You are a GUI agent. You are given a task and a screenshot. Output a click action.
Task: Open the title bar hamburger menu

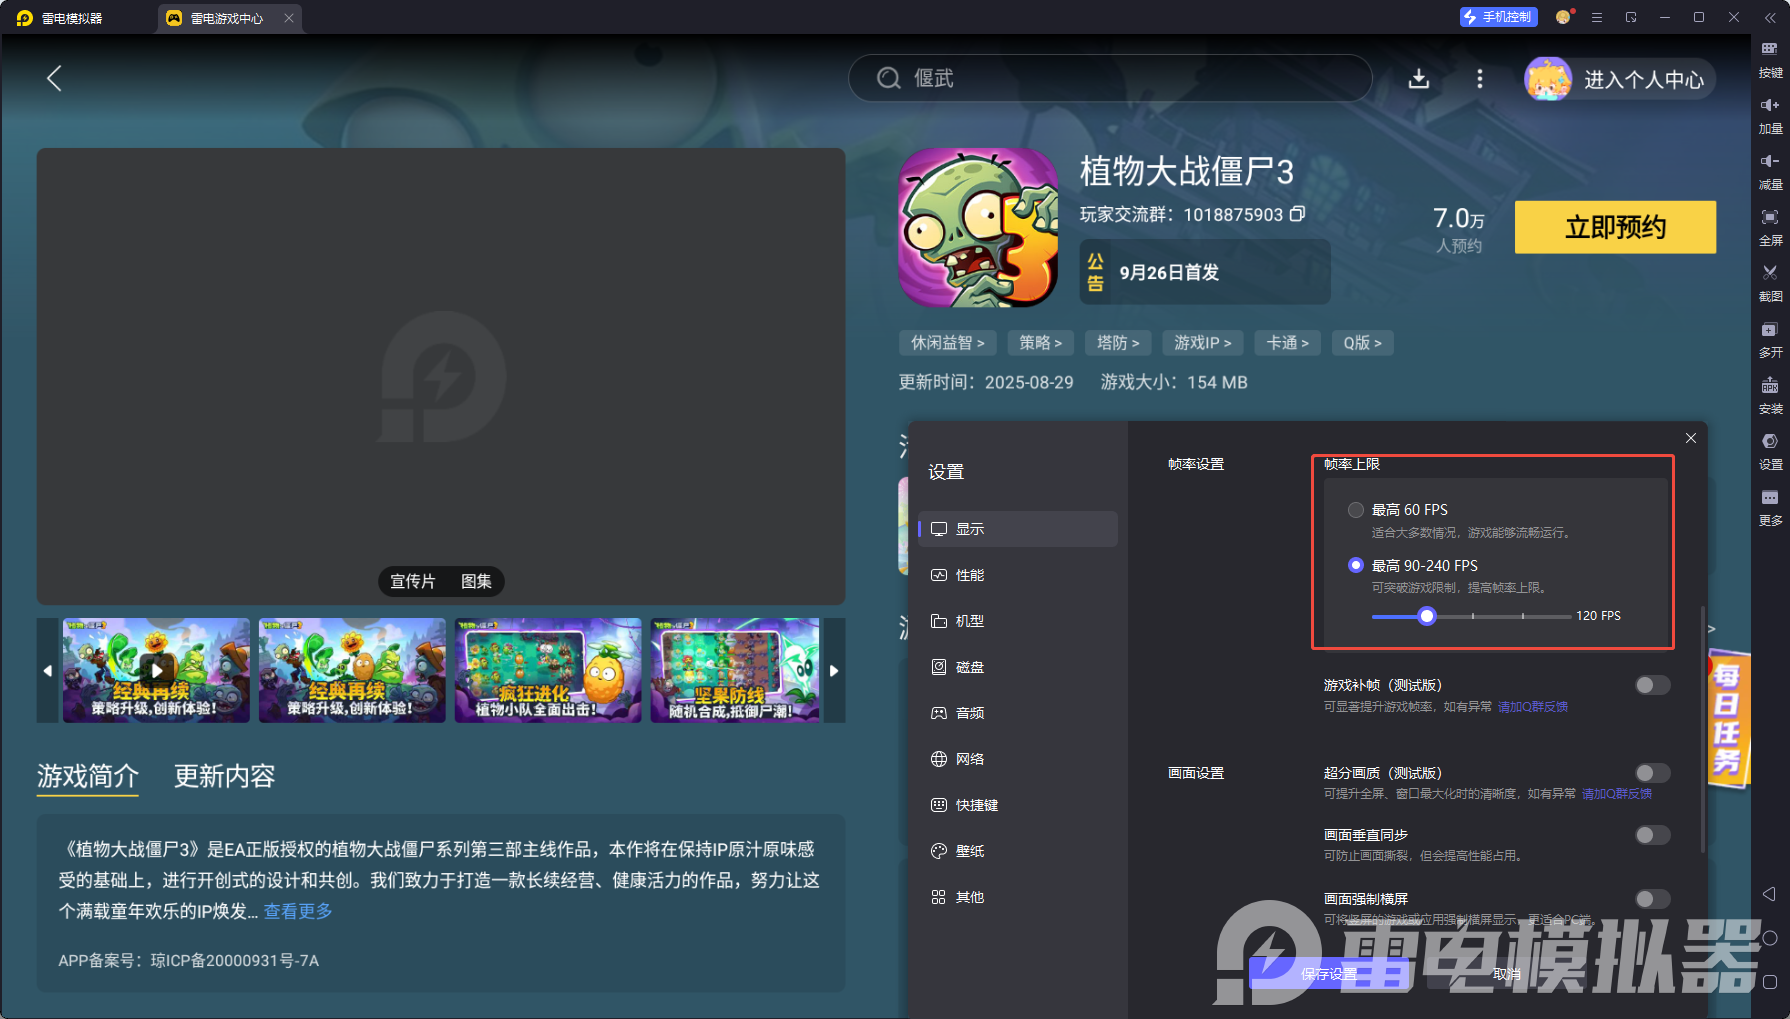pyautogui.click(x=1597, y=17)
